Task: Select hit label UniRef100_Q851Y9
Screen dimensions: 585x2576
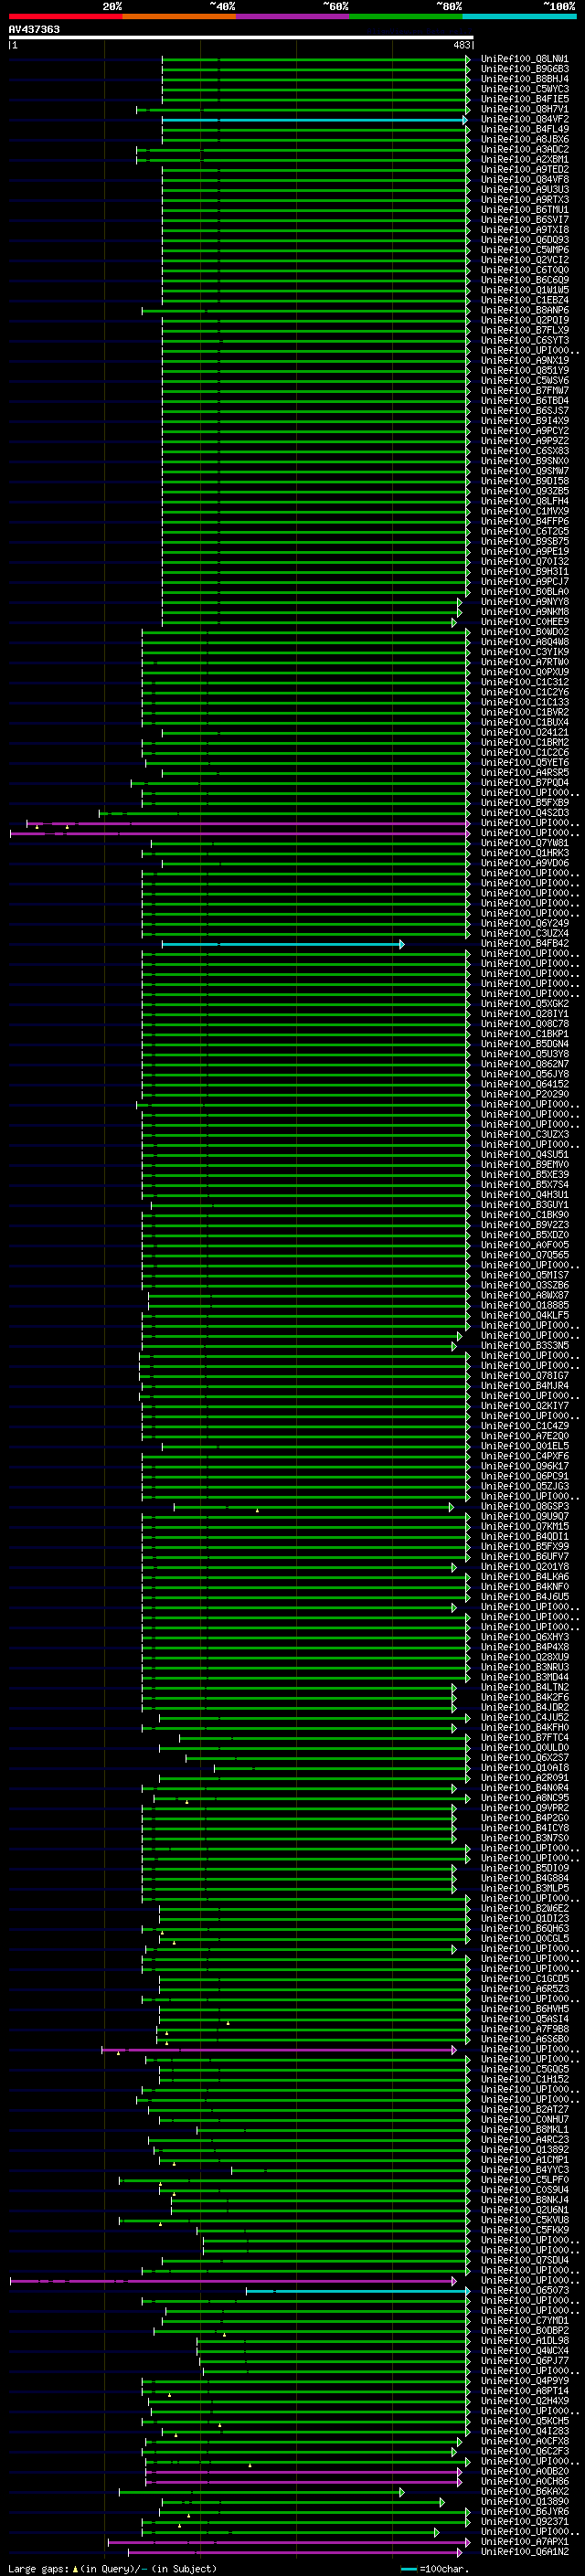Action: pos(525,370)
